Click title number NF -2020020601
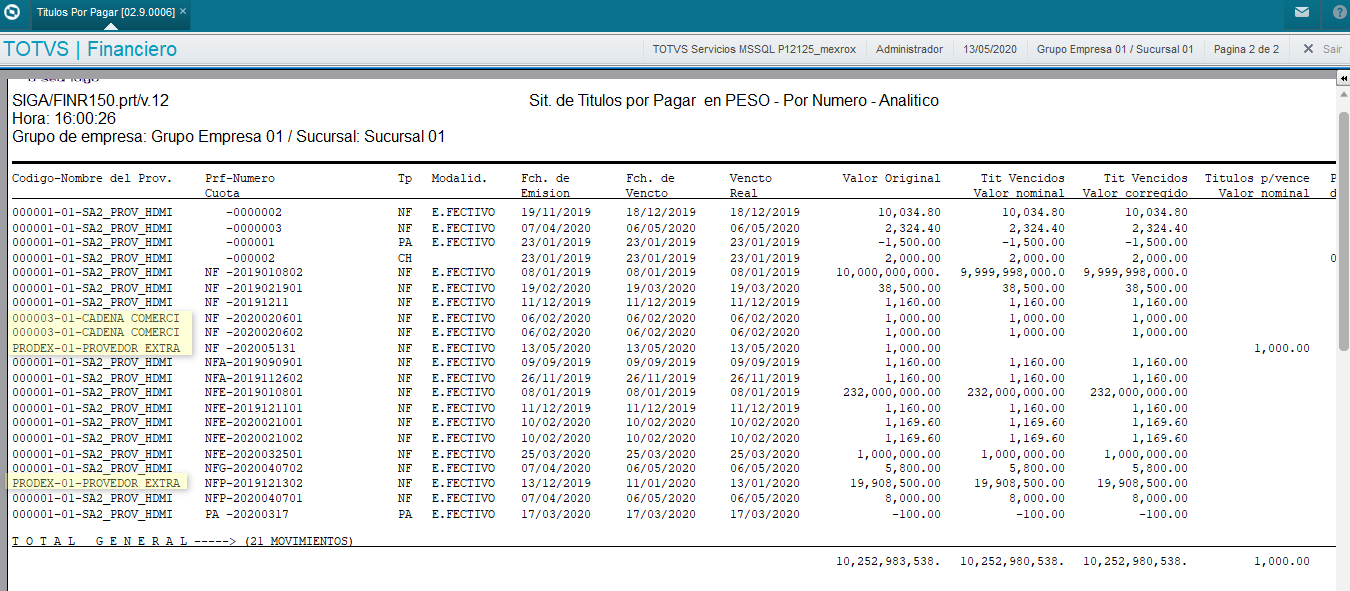 tap(254, 318)
